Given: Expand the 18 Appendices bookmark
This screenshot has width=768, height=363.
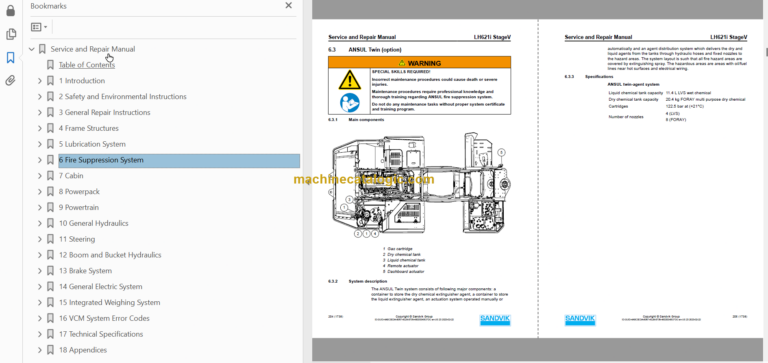Looking at the screenshot, I should (x=40, y=350).
